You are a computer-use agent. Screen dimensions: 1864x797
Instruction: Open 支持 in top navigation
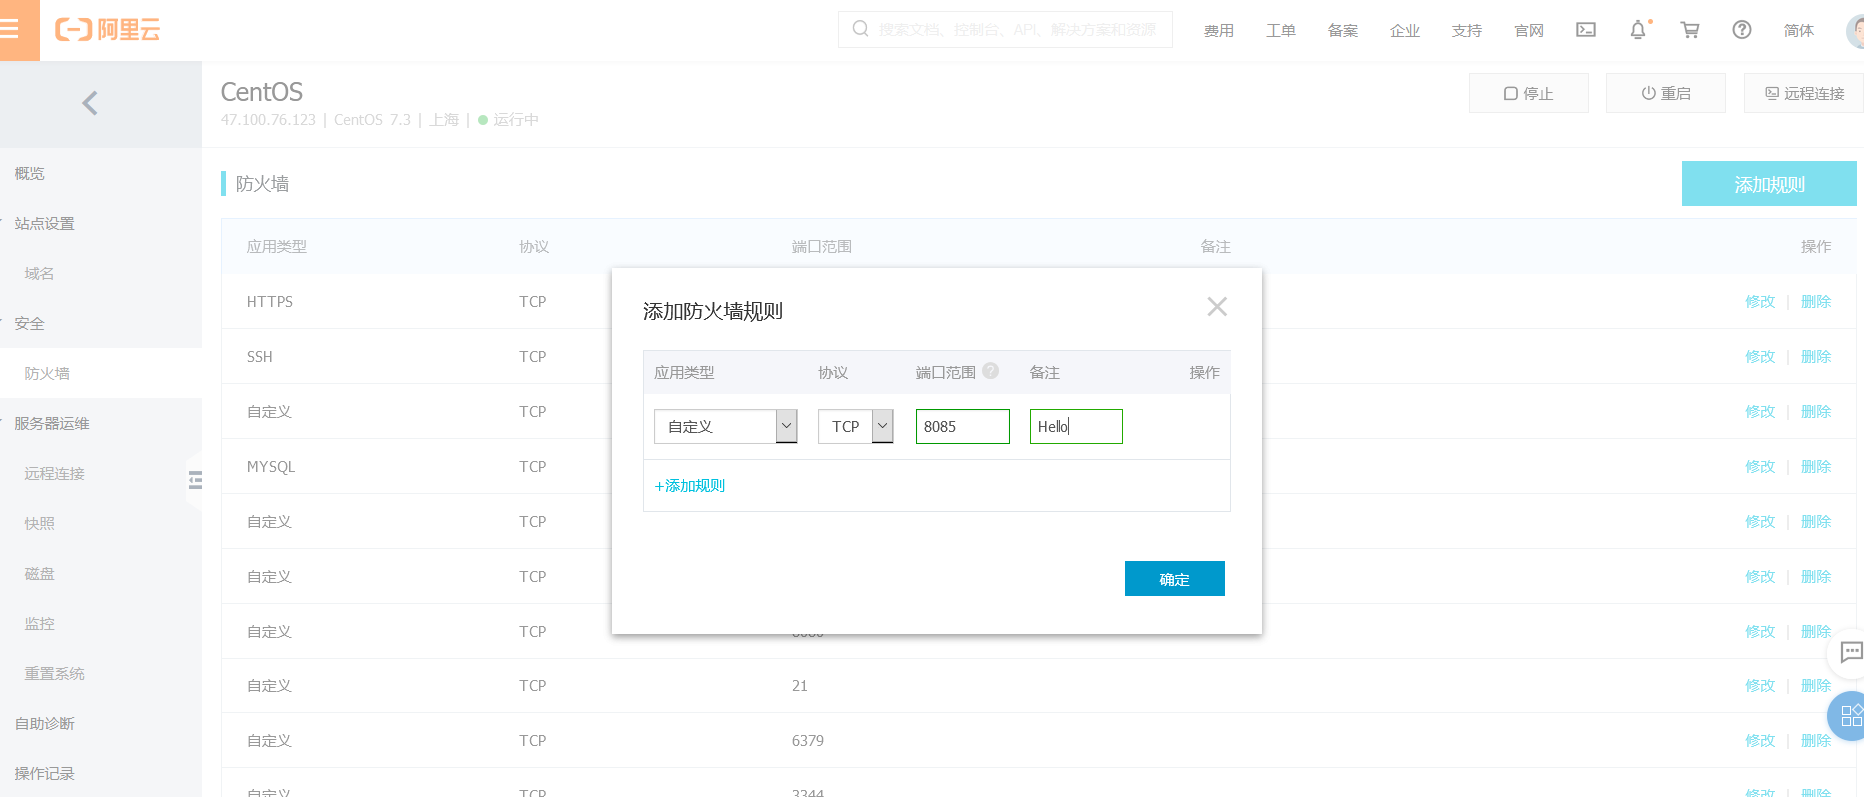click(1467, 31)
